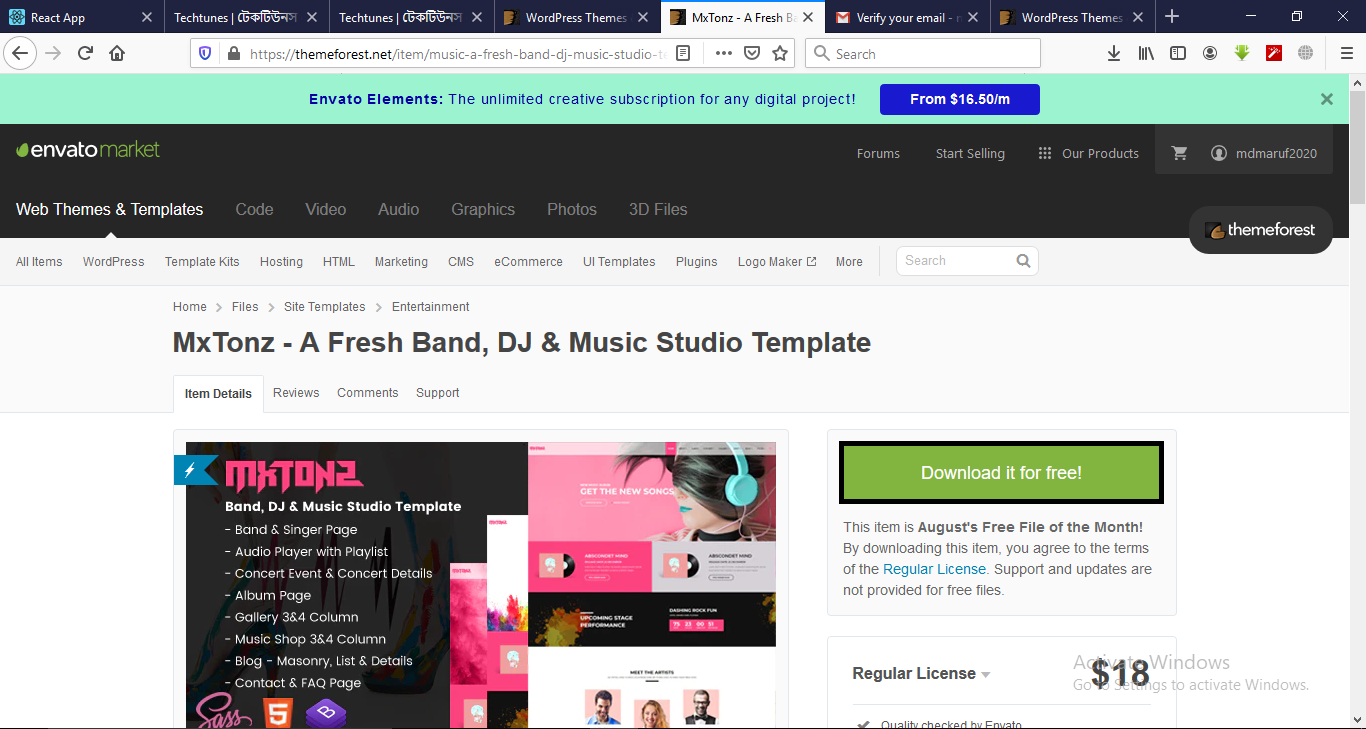Click the envato market logo
This screenshot has height=729, width=1366.
click(x=88, y=150)
